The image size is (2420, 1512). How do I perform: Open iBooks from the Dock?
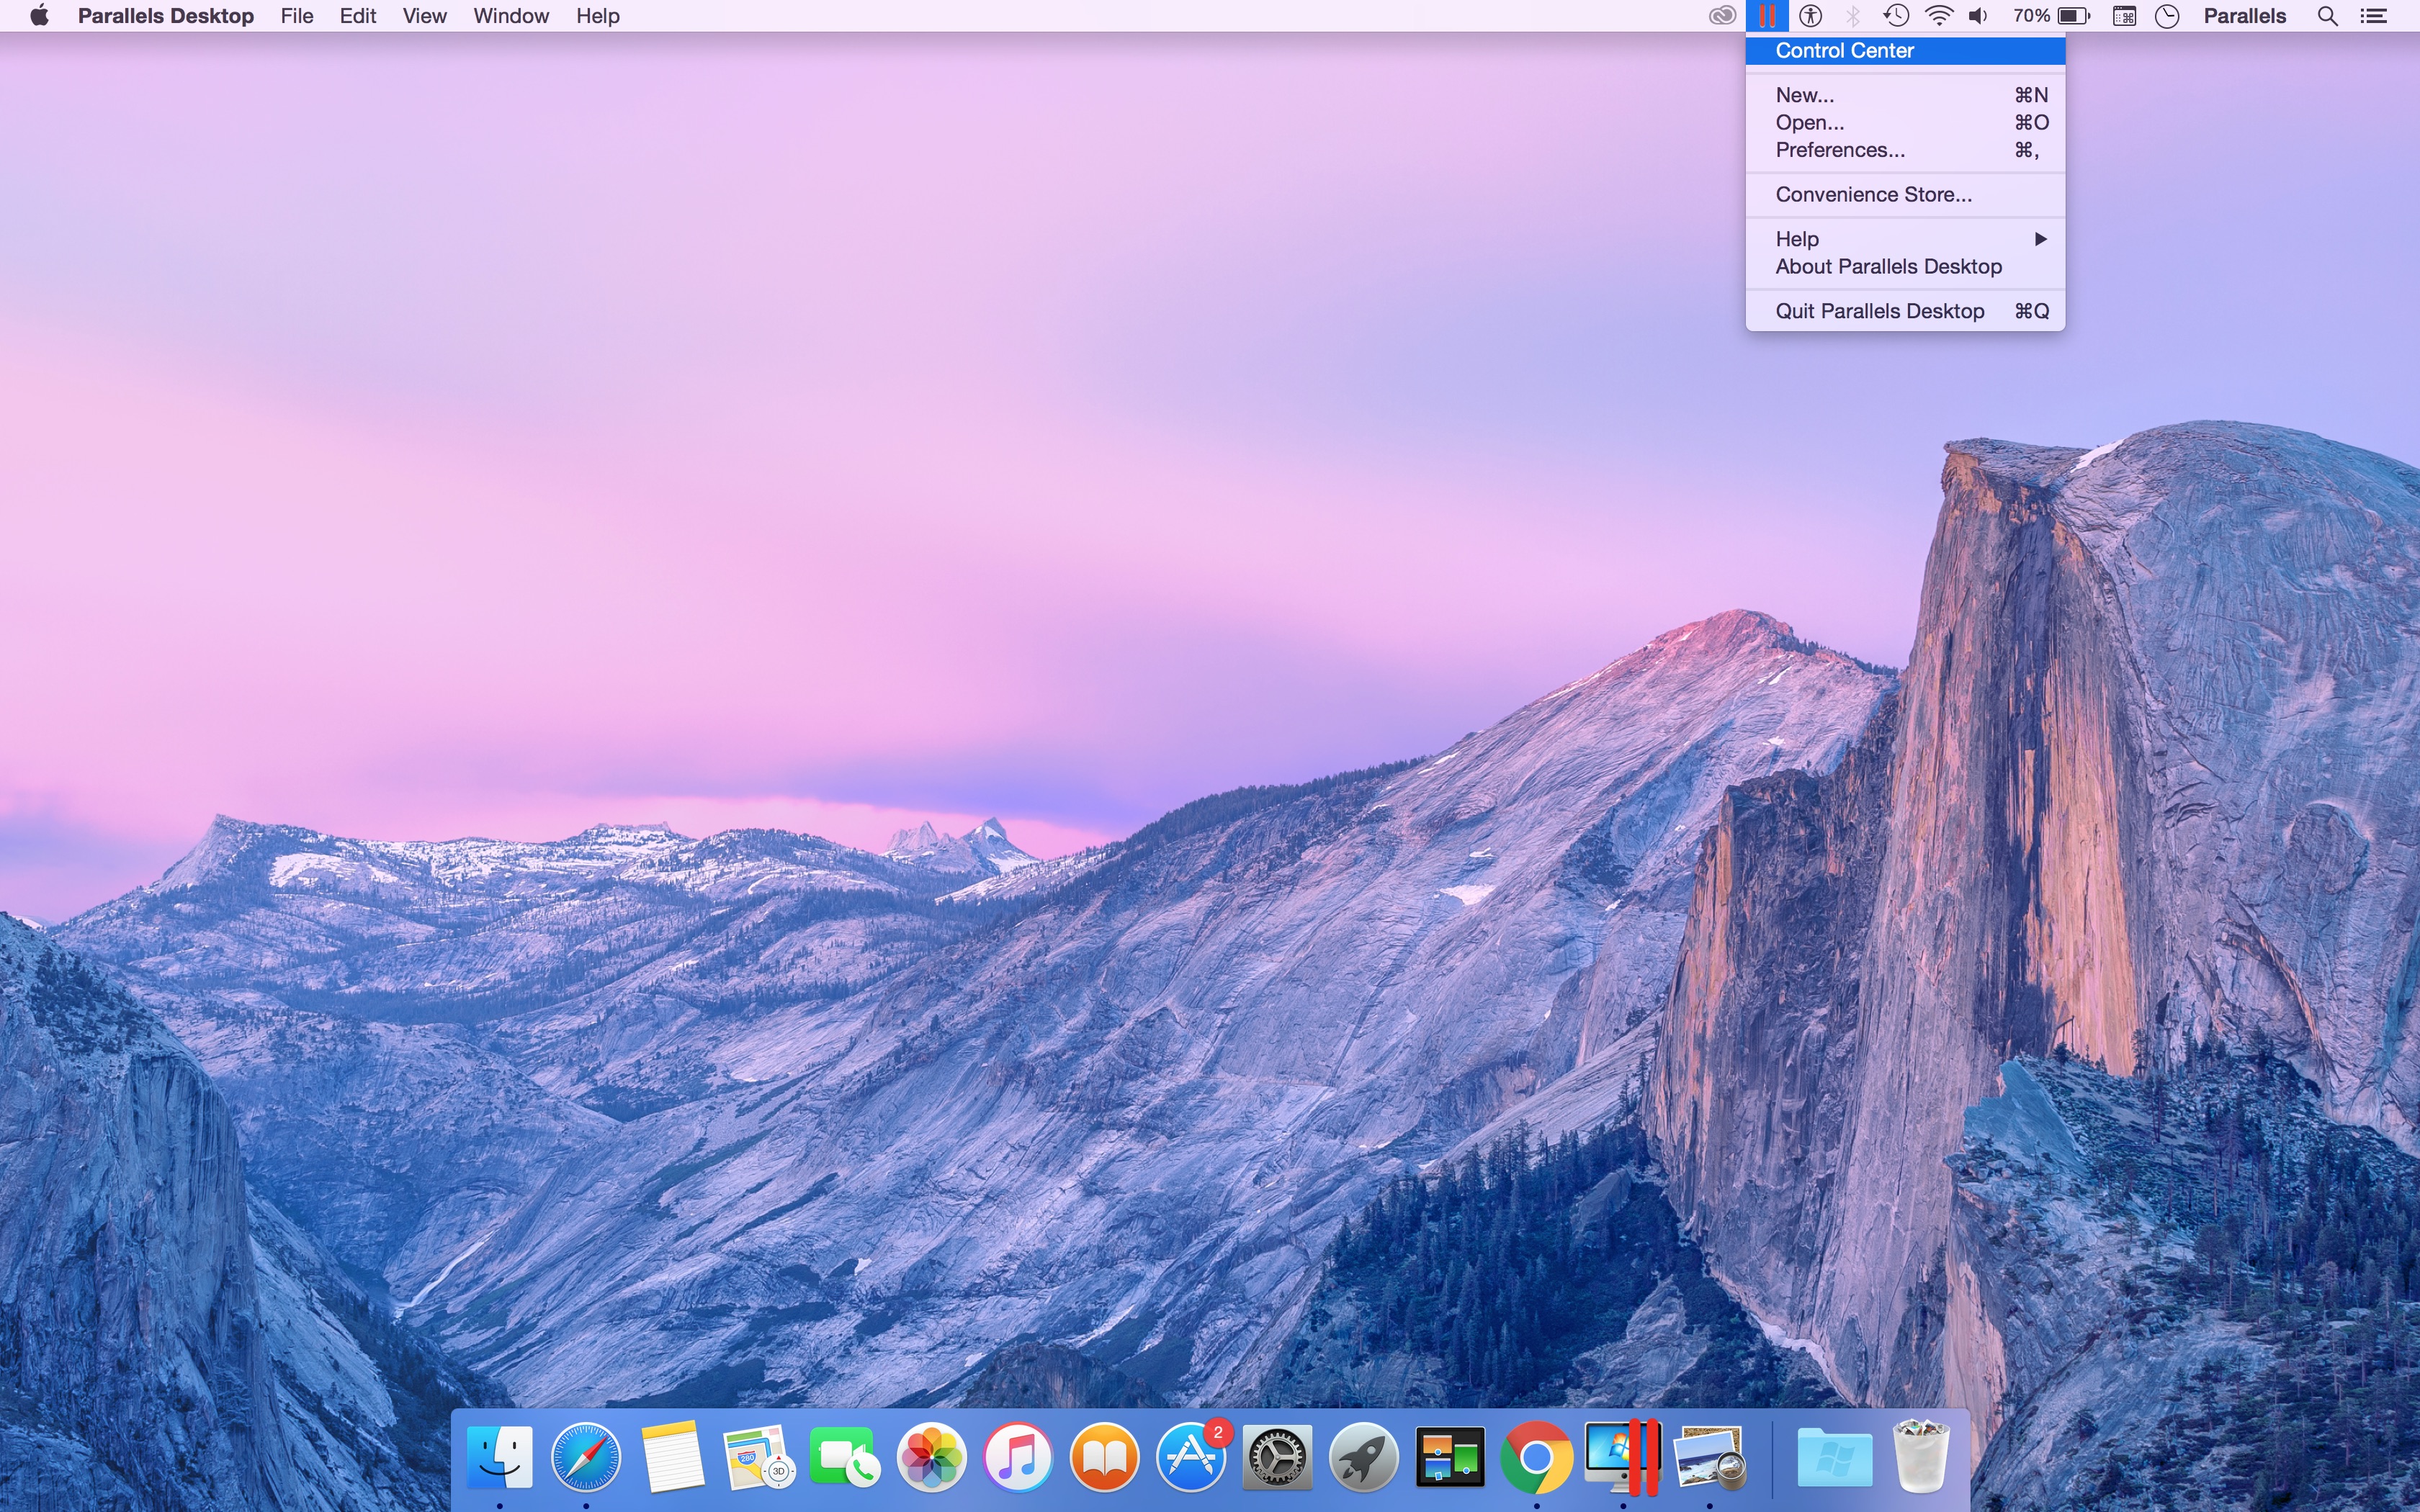tap(1104, 1457)
